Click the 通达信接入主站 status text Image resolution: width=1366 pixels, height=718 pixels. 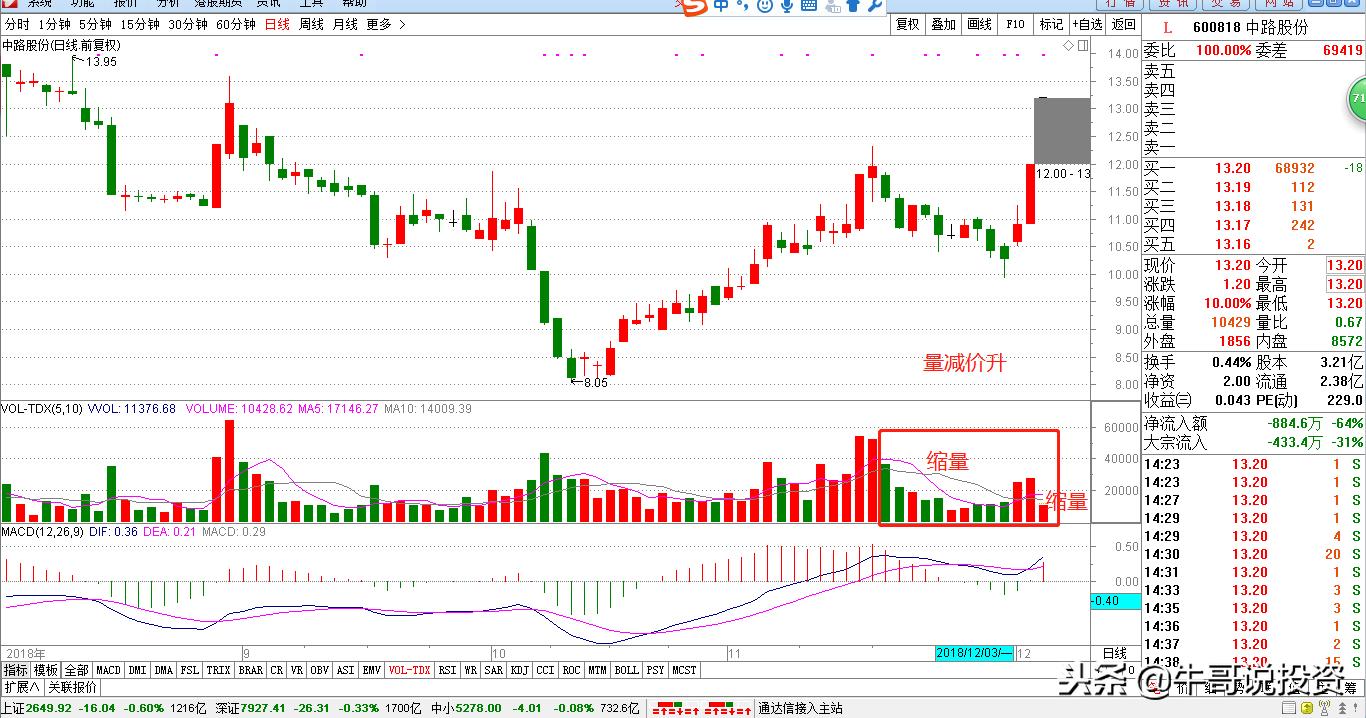click(800, 708)
